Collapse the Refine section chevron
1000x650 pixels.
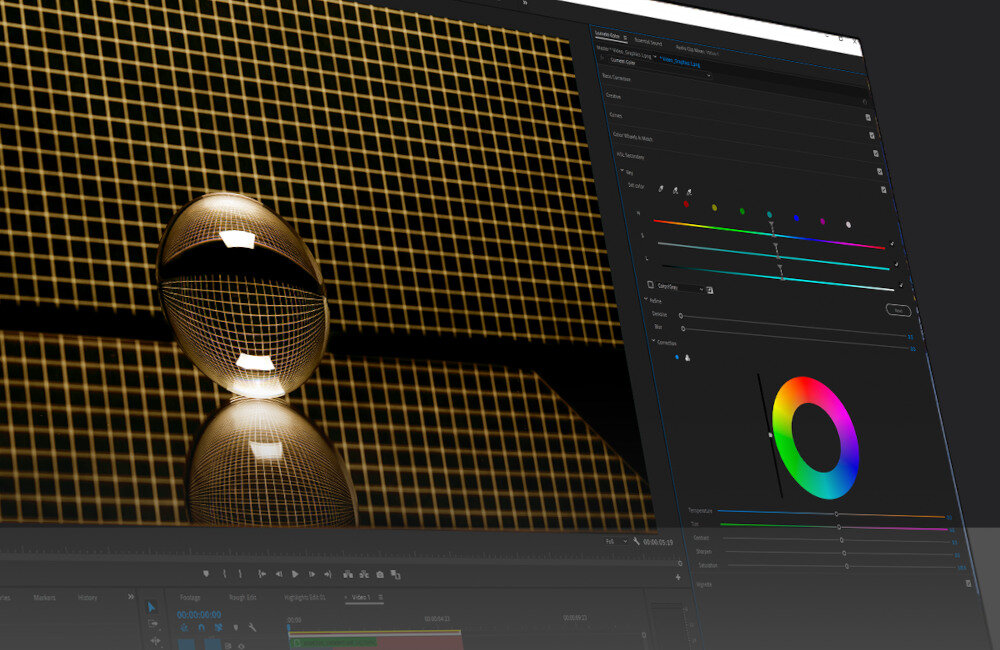click(645, 299)
